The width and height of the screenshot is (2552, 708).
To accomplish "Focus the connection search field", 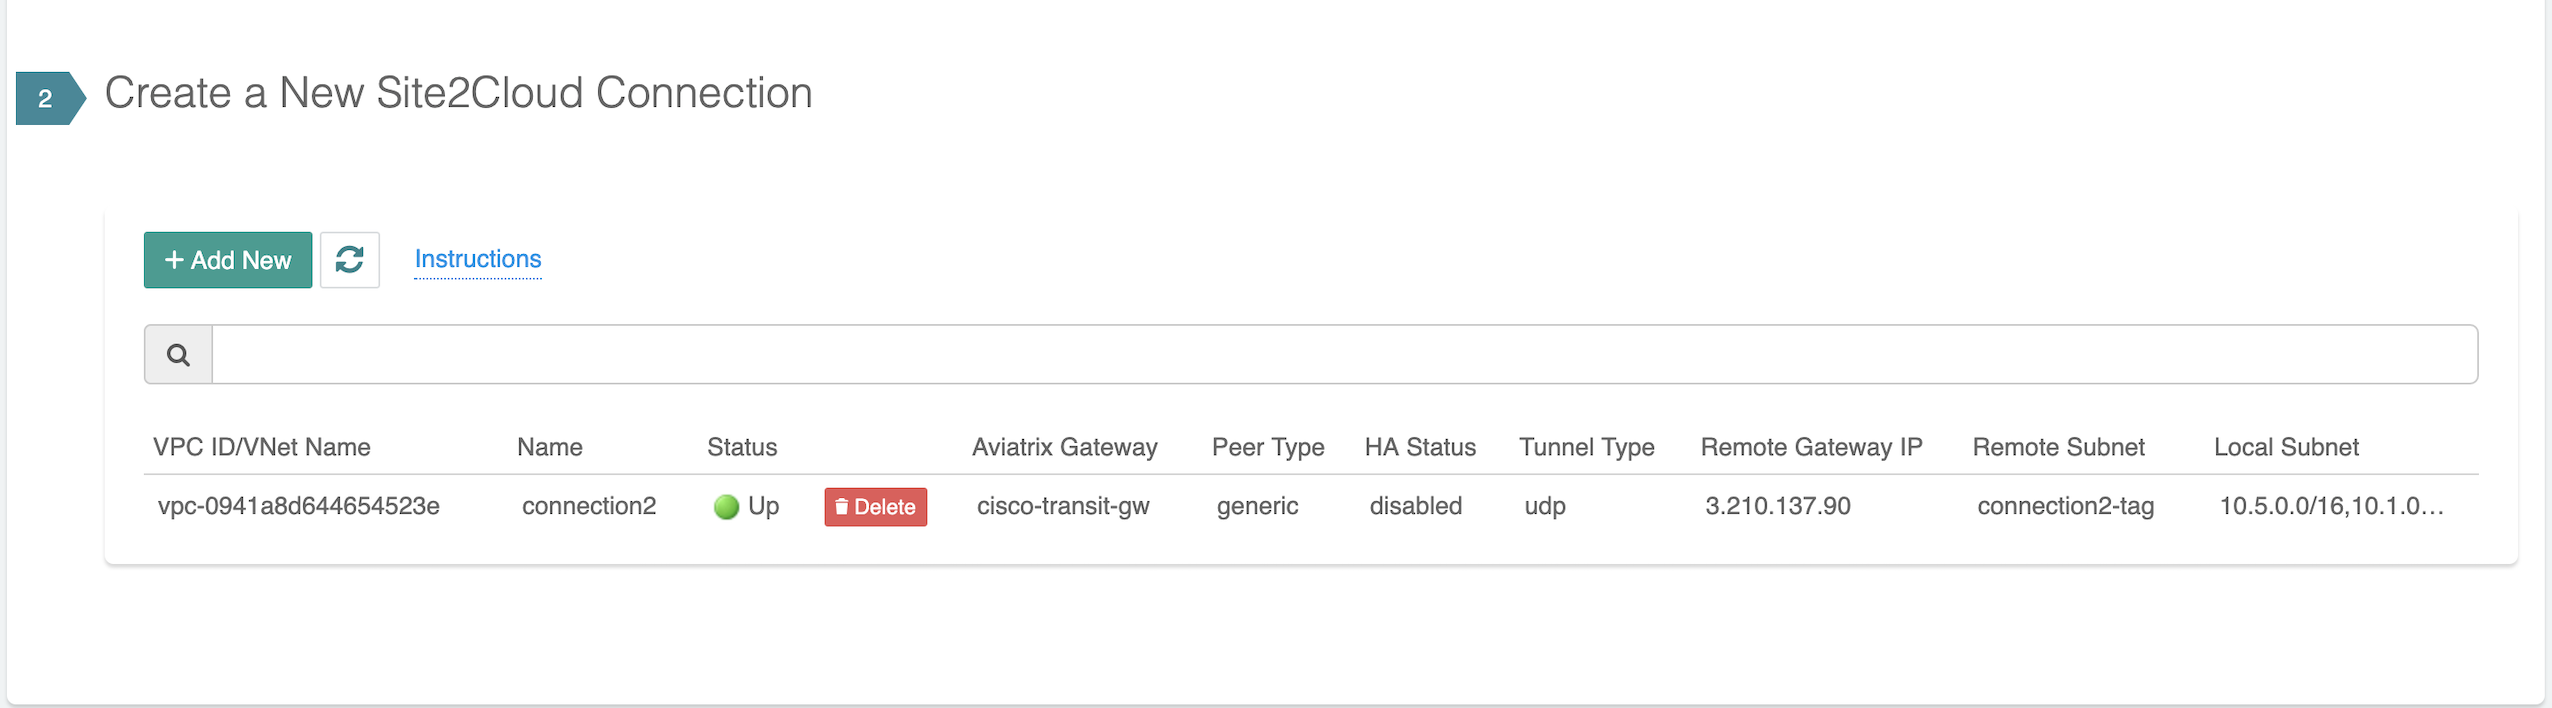I will tap(1344, 355).
